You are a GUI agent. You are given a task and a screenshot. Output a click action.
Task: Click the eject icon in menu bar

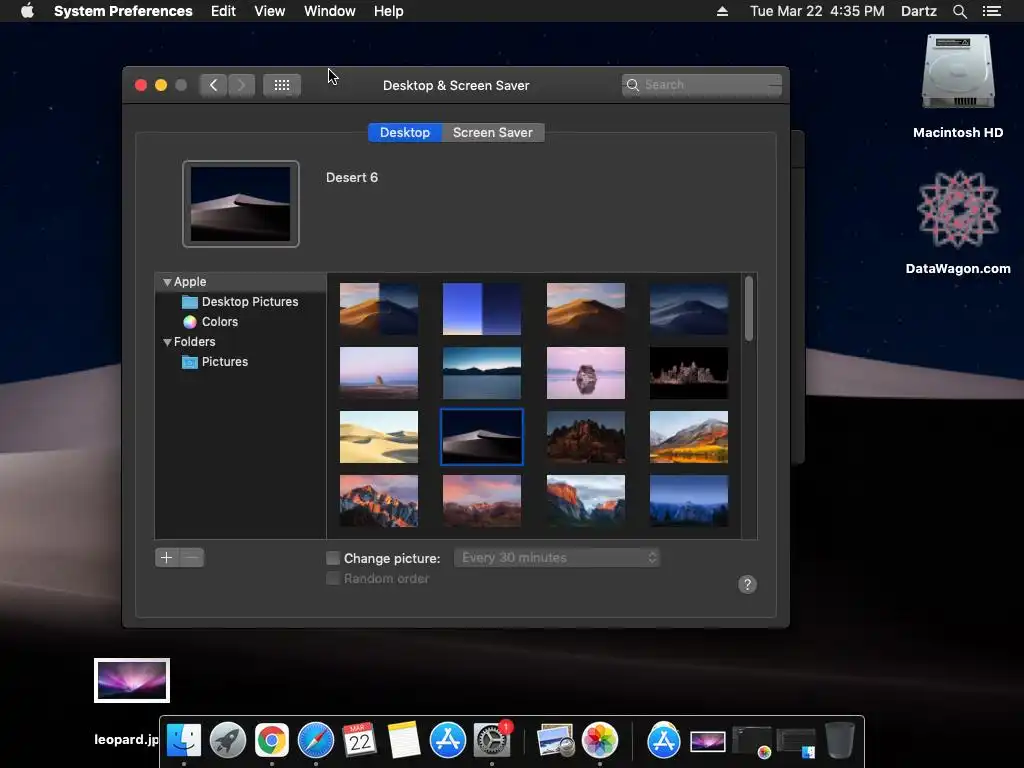(722, 11)
